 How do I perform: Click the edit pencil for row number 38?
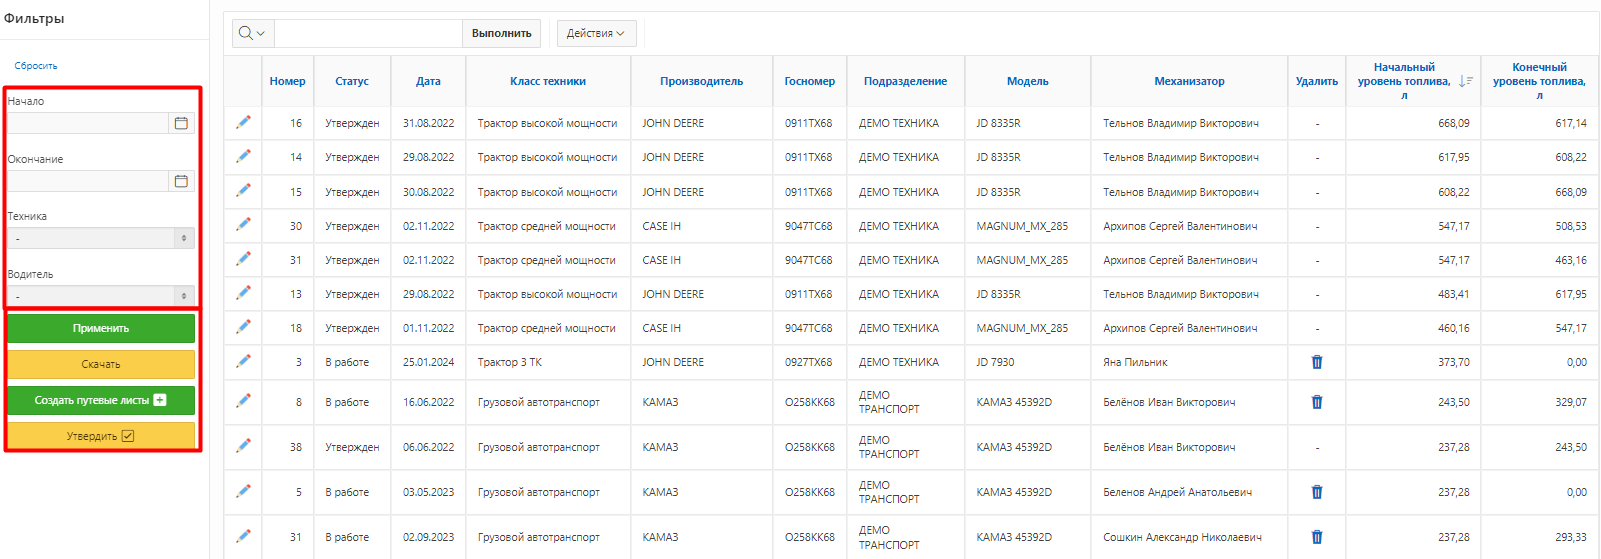coord(243,446)
